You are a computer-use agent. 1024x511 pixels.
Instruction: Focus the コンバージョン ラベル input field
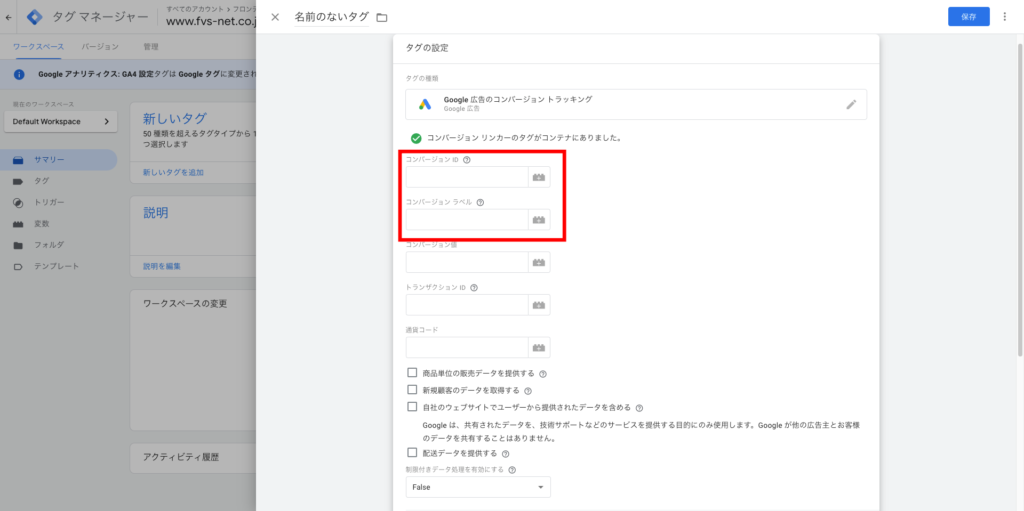tap(467, 220)
